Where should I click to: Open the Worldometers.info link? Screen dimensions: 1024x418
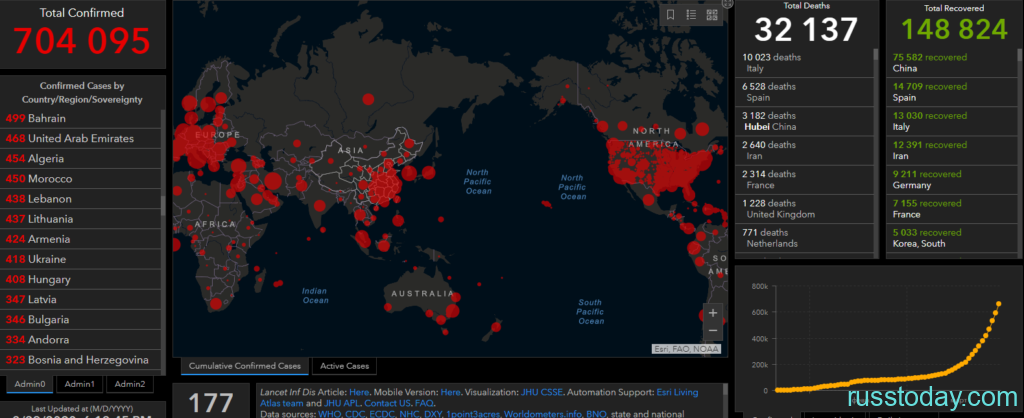coord(543,414)
